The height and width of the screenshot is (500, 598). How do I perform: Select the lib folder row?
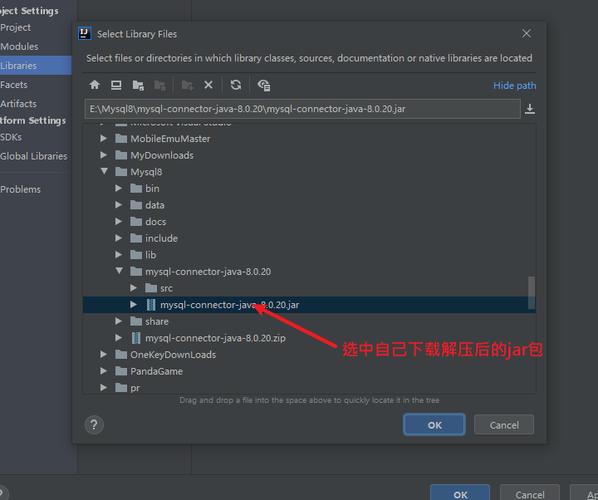309,255
